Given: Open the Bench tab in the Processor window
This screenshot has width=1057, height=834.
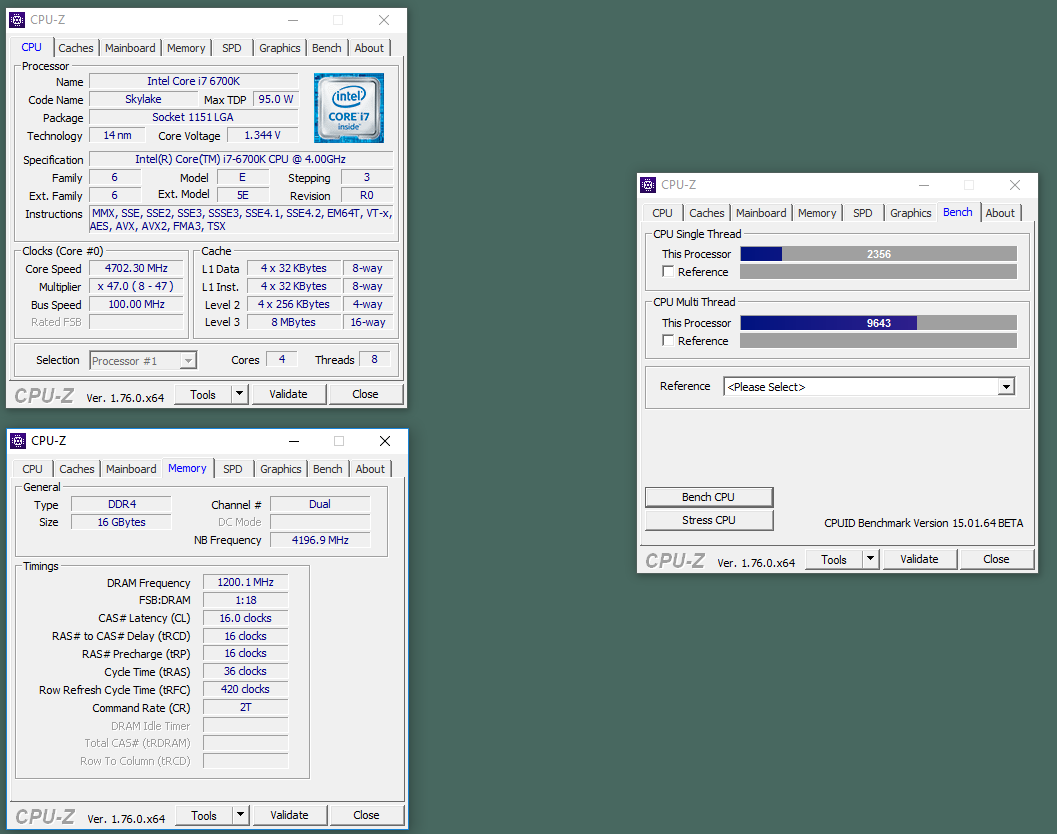Looking at the screenshot, I should 327,48.
